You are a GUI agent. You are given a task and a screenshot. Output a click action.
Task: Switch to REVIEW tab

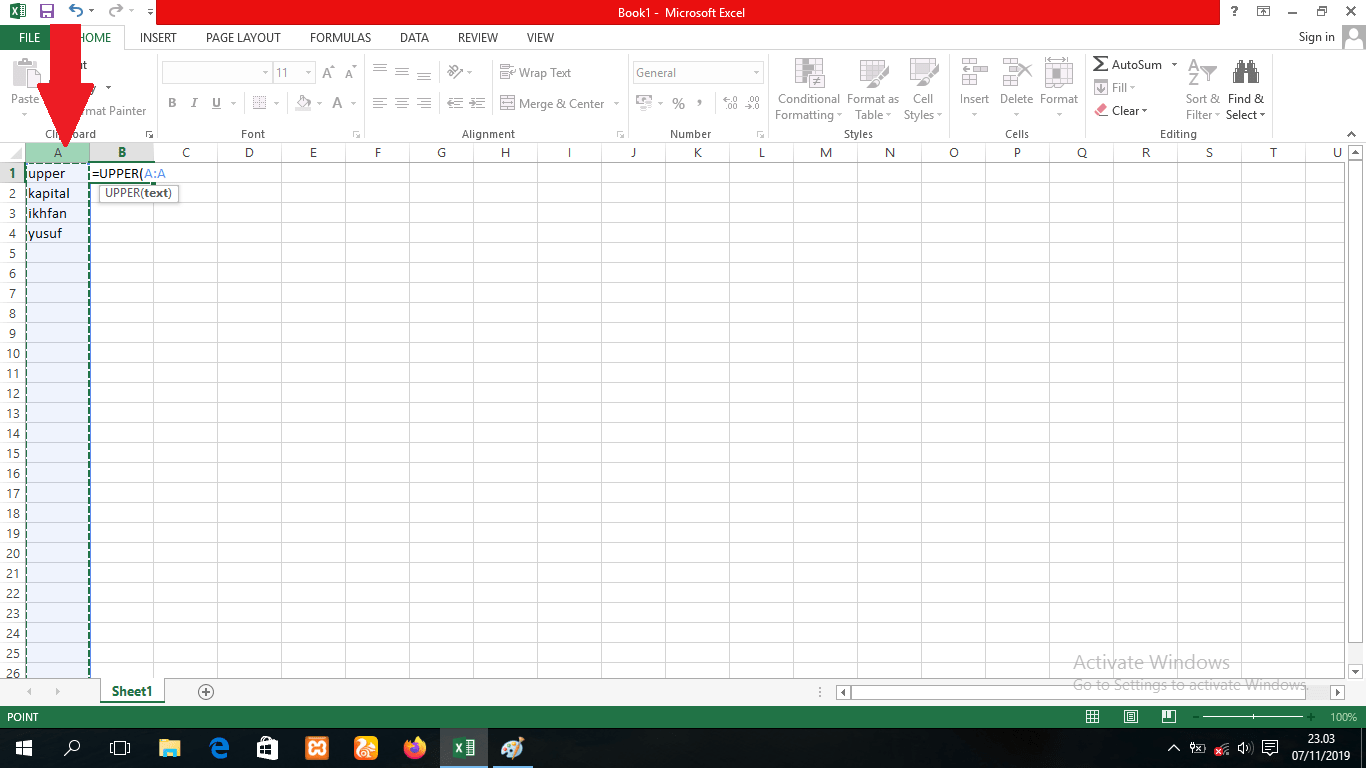[478, 37]
